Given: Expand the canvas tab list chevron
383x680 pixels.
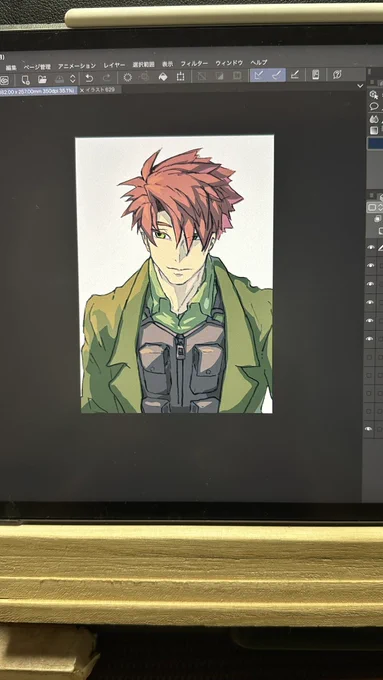Looking at the screenshot, I should (360, 86).
